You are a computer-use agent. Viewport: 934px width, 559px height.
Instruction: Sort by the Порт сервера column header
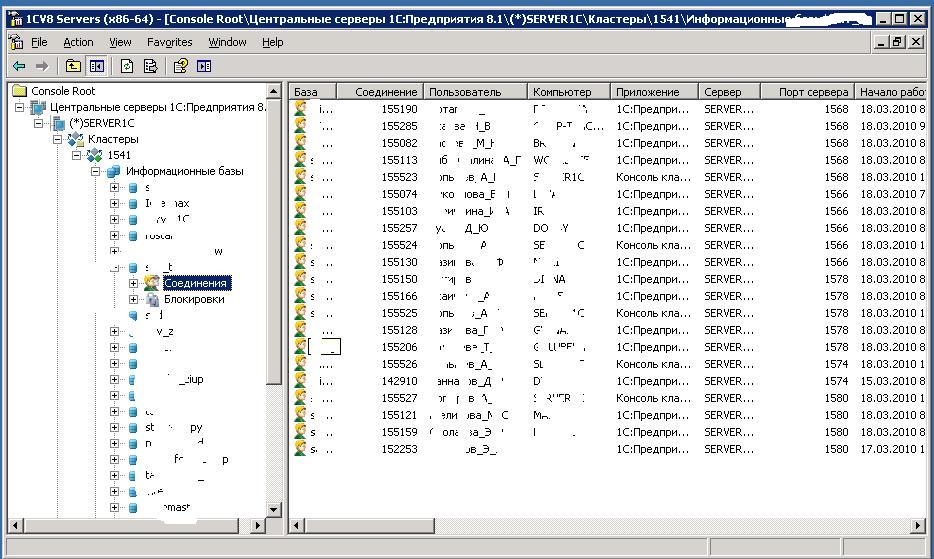click(x=807, y=92)
